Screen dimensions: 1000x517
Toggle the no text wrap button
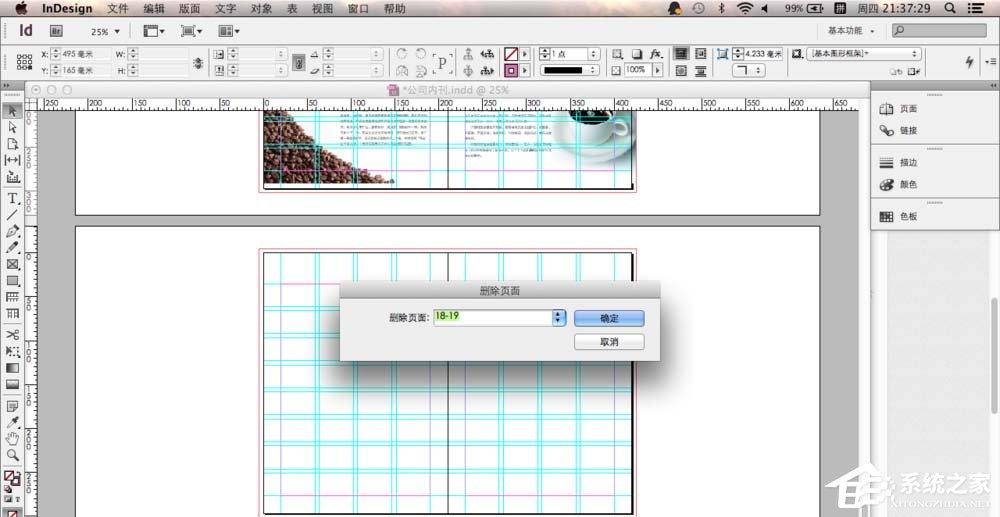pyautogui.click(x=682, y=54)
